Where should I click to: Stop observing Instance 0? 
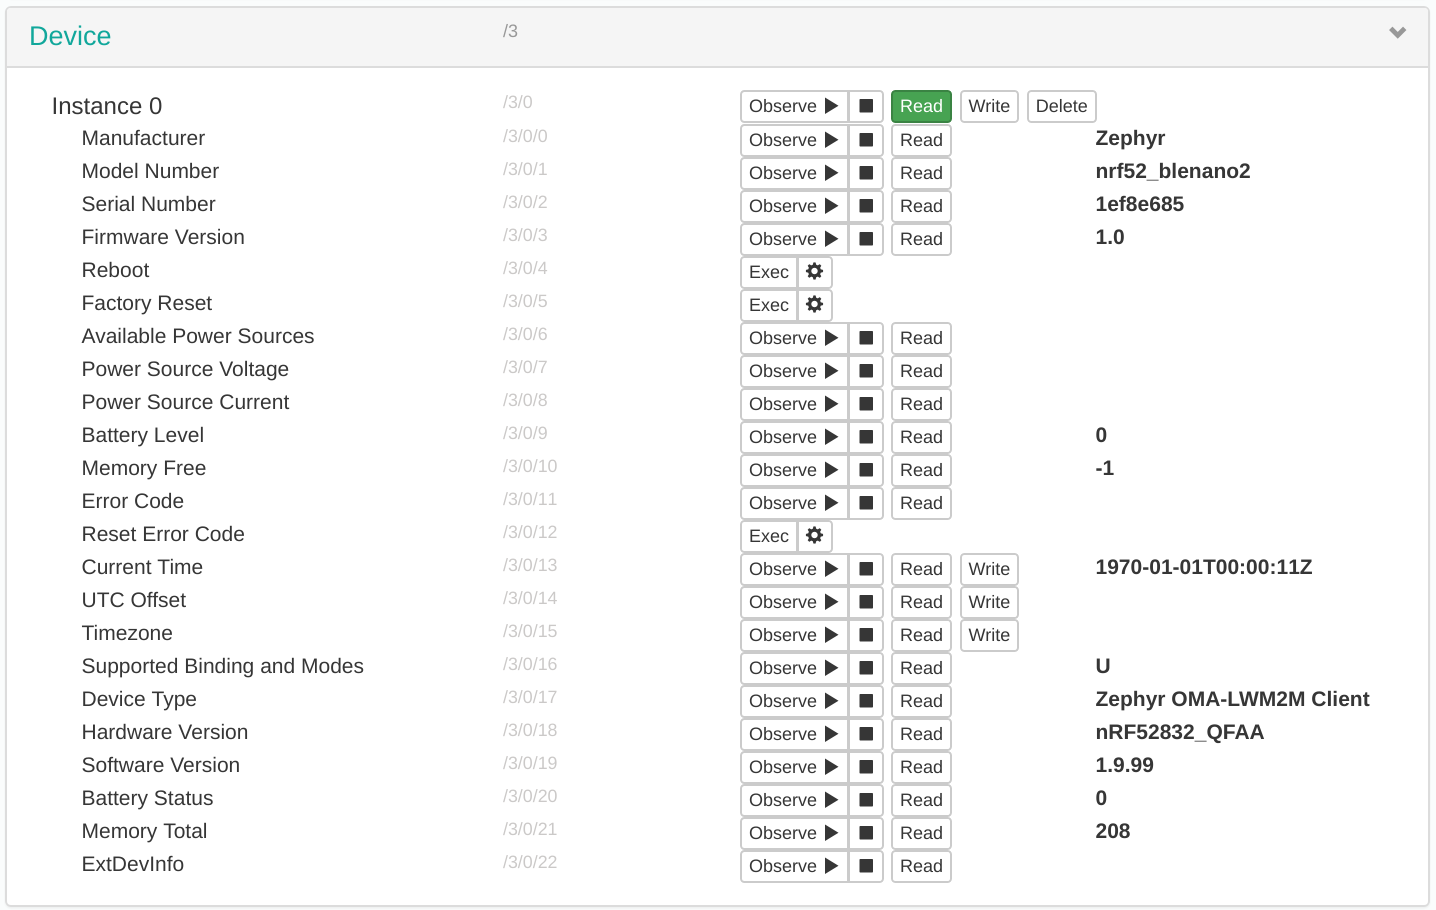(x=866, y=106)
